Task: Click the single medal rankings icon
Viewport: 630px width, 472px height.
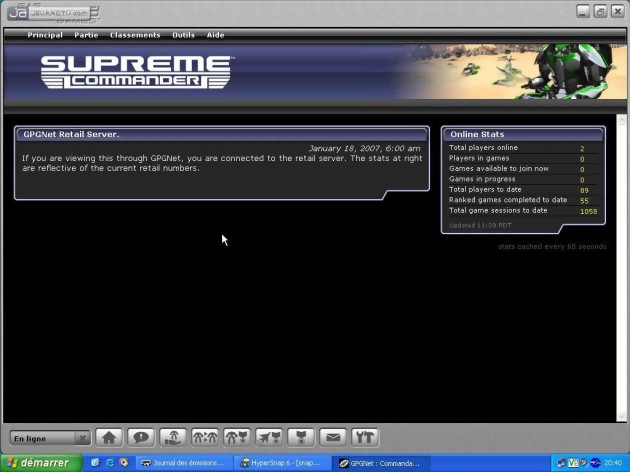Action: (x=301, y=437)
